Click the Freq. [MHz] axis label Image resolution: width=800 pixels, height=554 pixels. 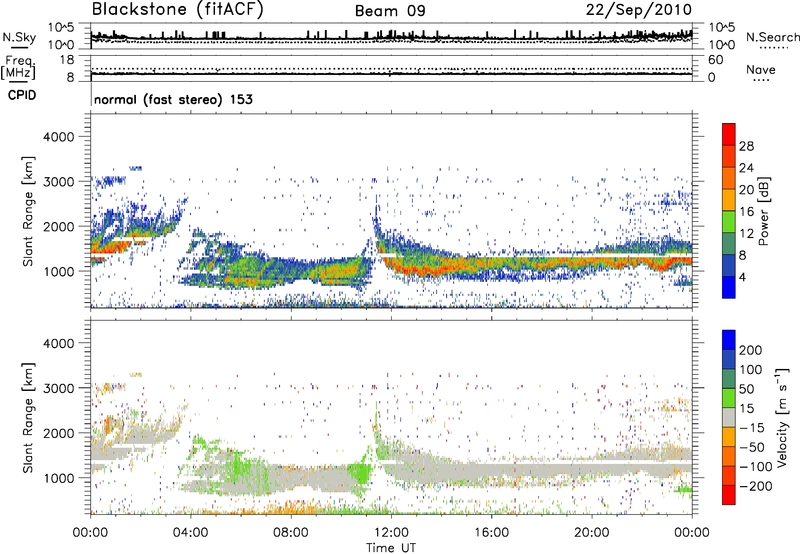point(18,67)
